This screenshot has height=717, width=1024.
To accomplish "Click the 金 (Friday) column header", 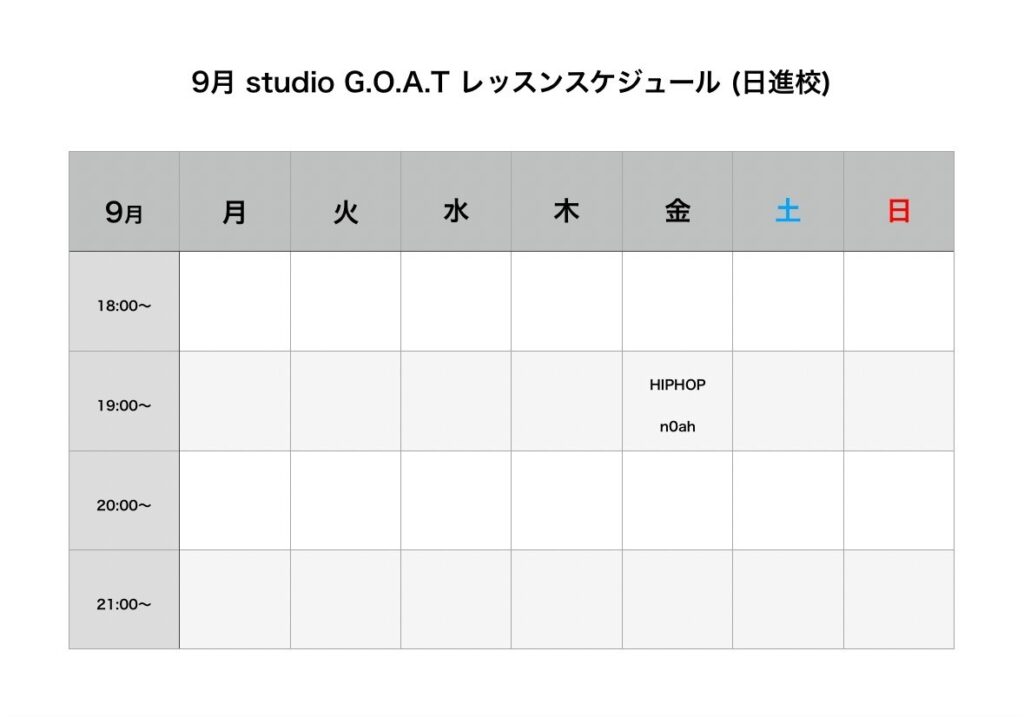I will pyautogui.click(x=677, y=212).
